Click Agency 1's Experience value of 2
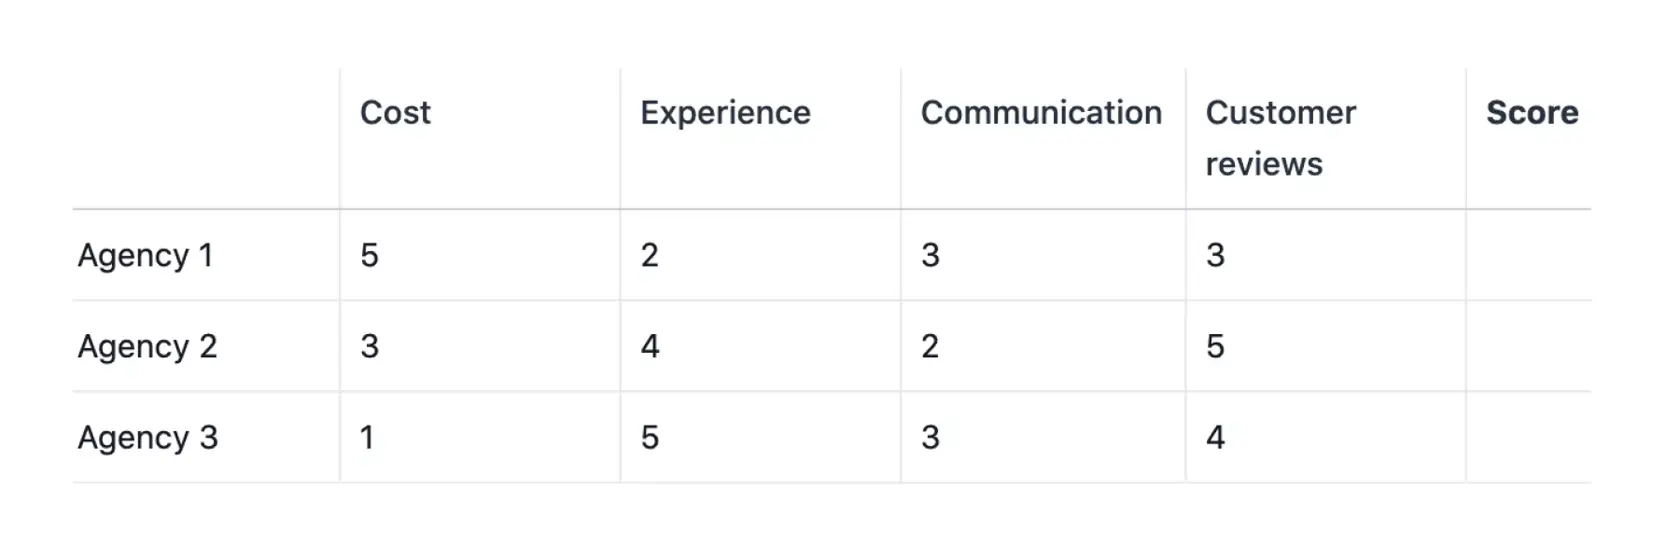This screenshot has height=560, width=1680. (x=650, y=256)
